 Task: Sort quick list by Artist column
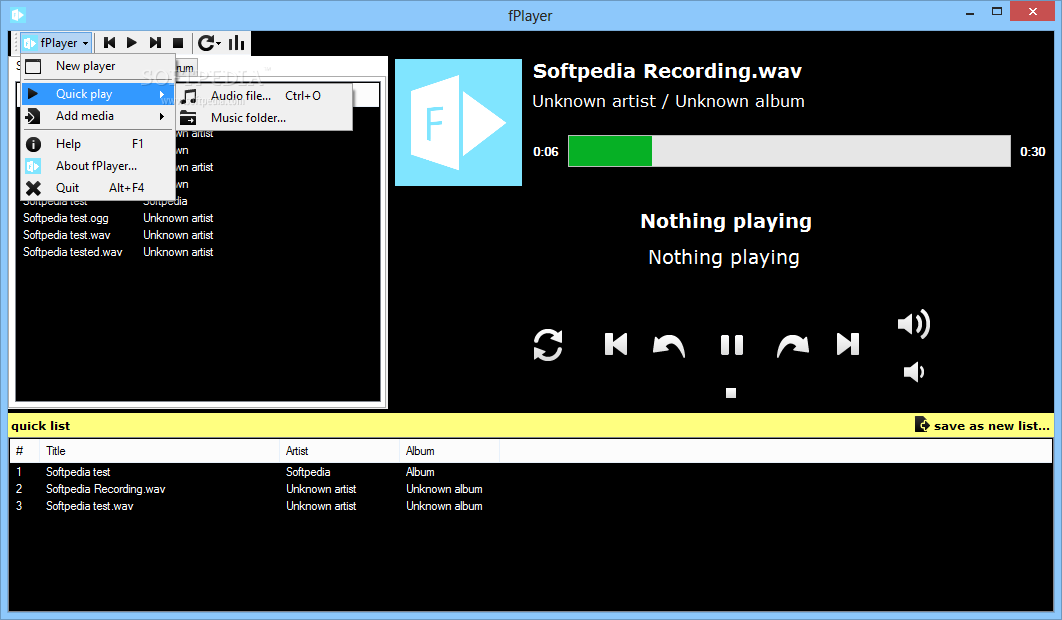point(339,451)
